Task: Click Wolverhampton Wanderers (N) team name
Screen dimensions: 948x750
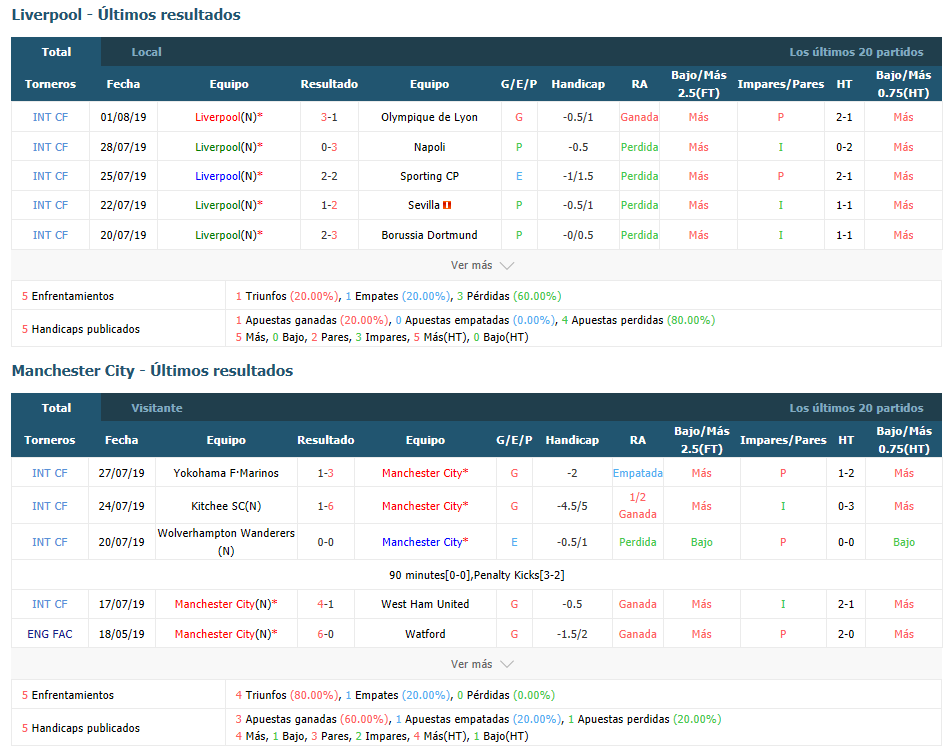Action: pyautogui.click(x=226, y=542)
